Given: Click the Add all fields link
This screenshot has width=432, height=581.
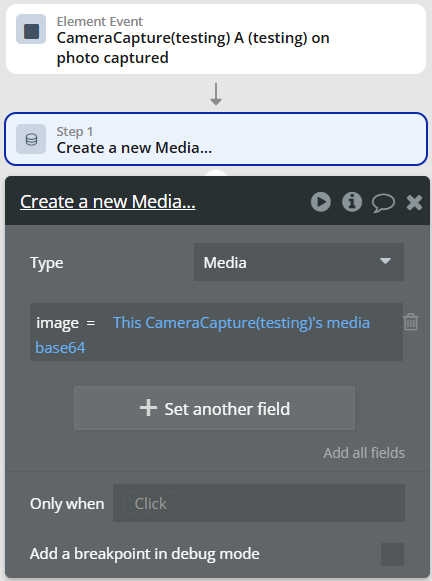Looking at the screenshot, I should coord(364,453).
